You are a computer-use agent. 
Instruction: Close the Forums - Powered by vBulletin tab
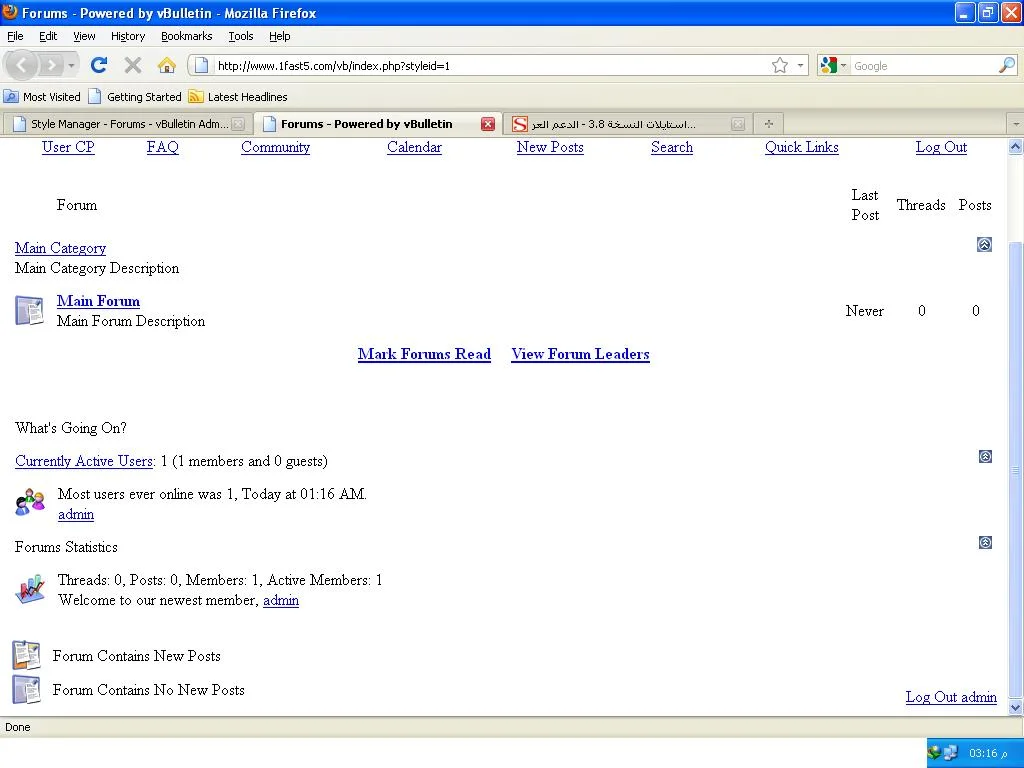487,124
